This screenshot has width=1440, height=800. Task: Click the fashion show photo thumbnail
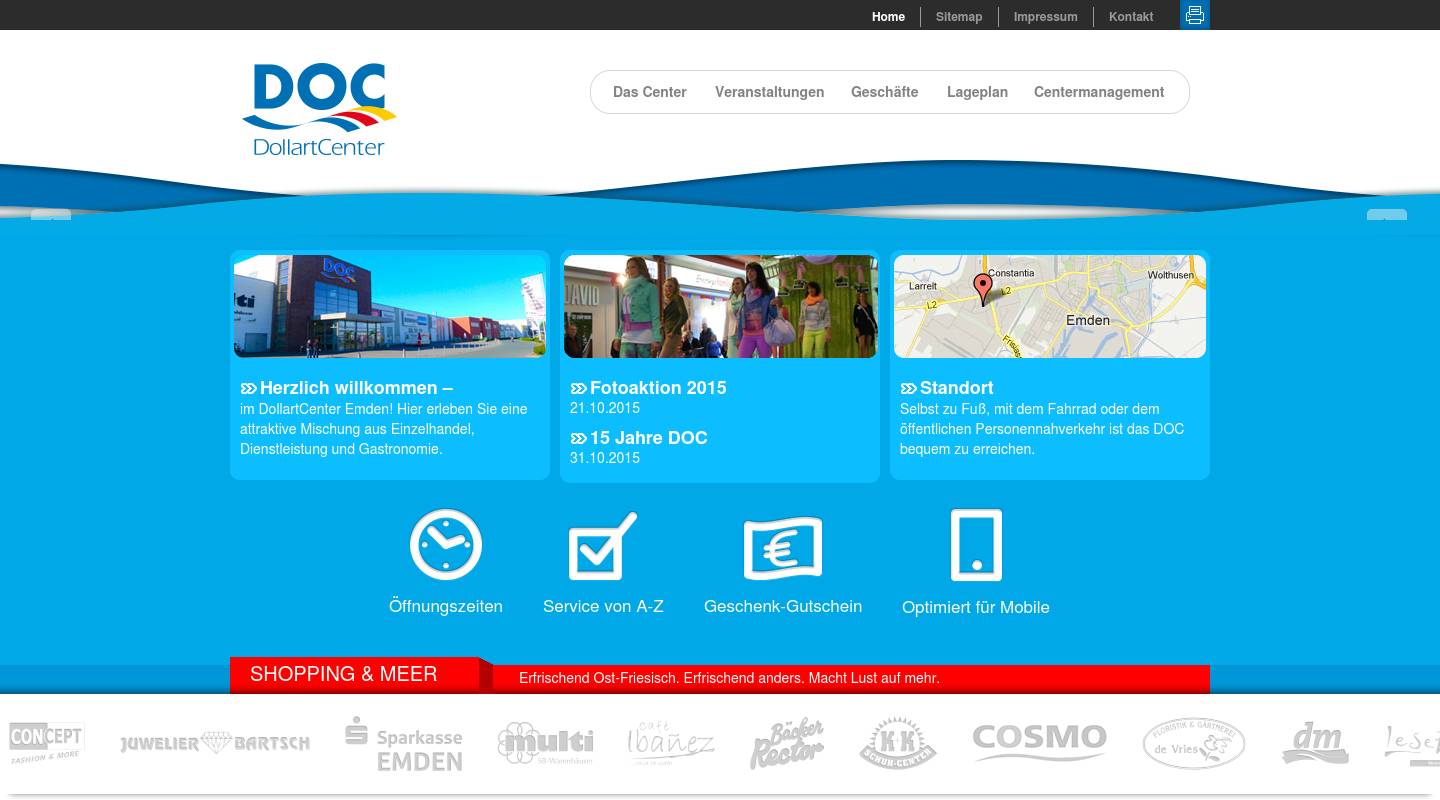click(720, 306)
